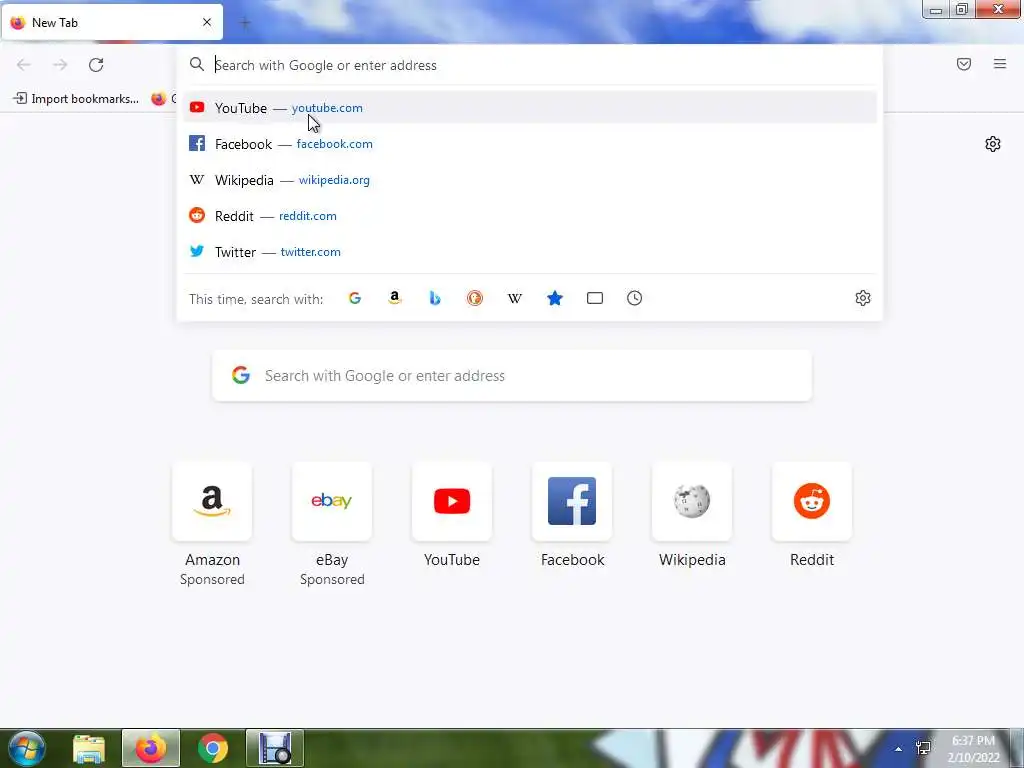The image size is (1024, 768).
Task: Choose the YouTube suggestion in dropdown
Action: 529,108
